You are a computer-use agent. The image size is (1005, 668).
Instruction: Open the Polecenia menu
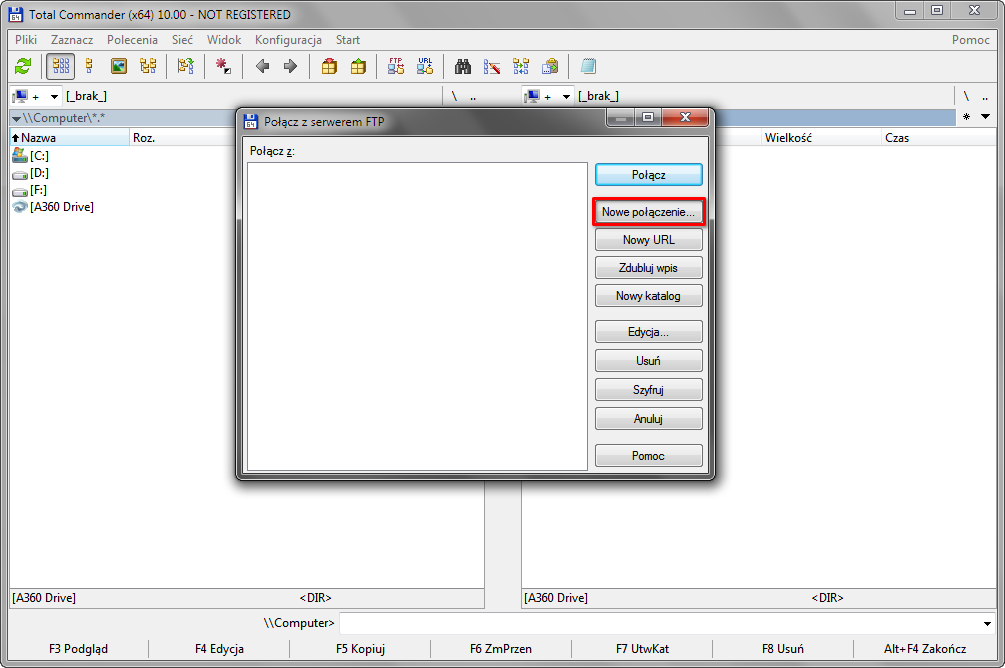132,40
